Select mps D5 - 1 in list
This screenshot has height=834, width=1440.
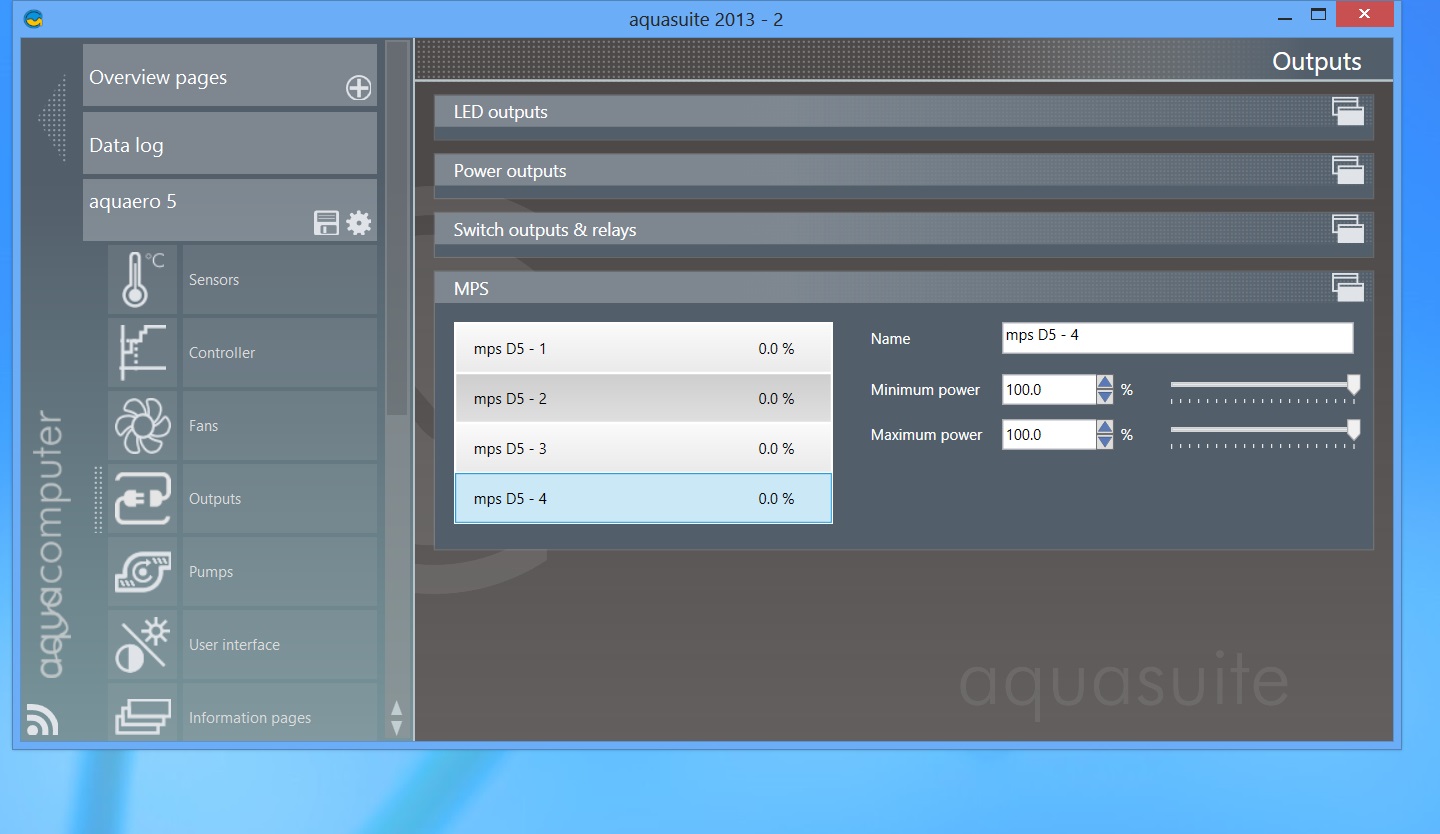[642, 349]
